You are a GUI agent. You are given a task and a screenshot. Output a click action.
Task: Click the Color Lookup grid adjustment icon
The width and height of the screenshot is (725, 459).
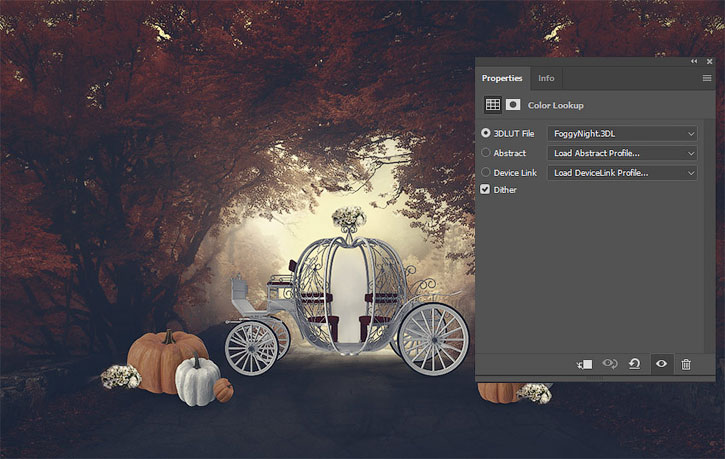click(492, 105)
